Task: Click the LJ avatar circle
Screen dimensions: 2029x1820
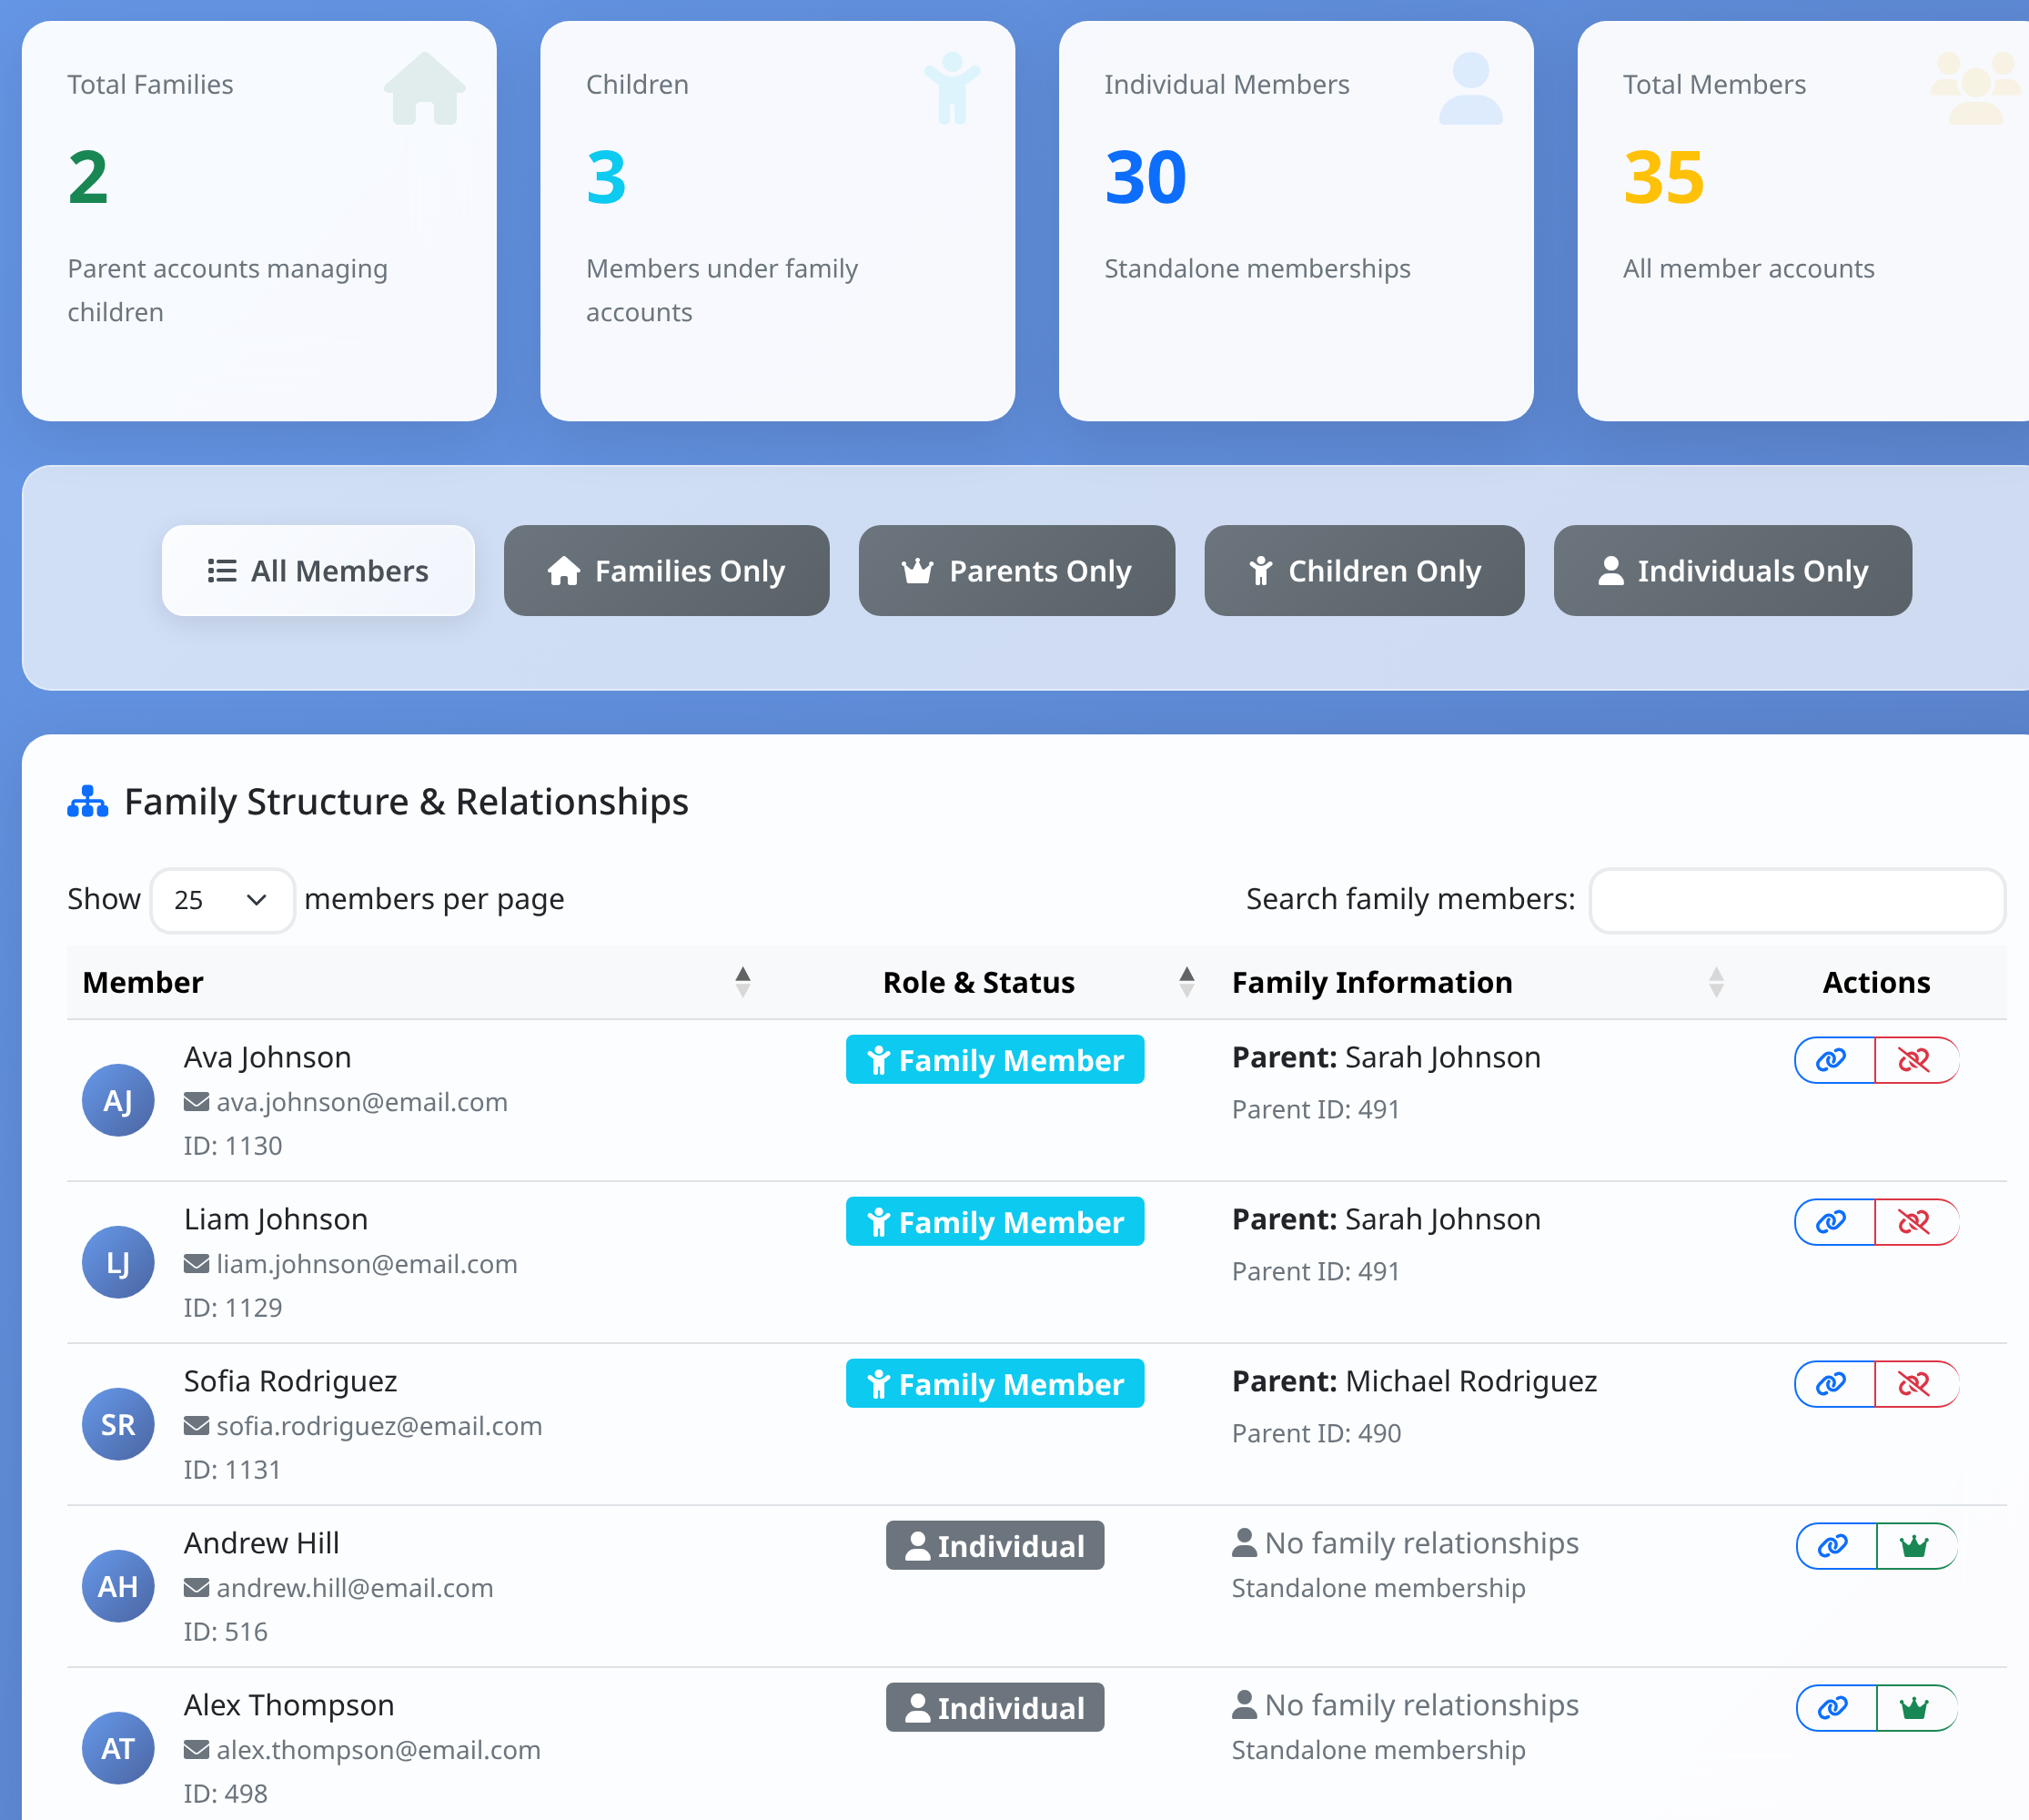Action: [118, 1263]
